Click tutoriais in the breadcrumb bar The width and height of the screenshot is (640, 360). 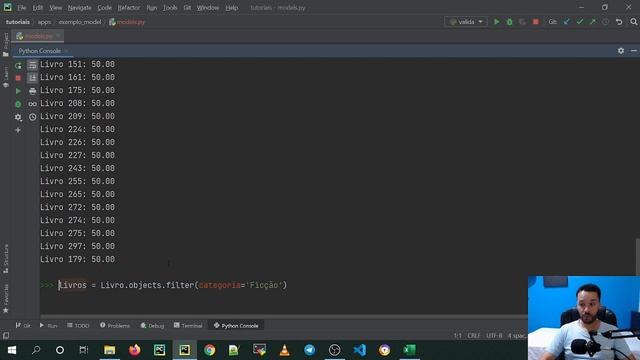click(x=18, y=22)
